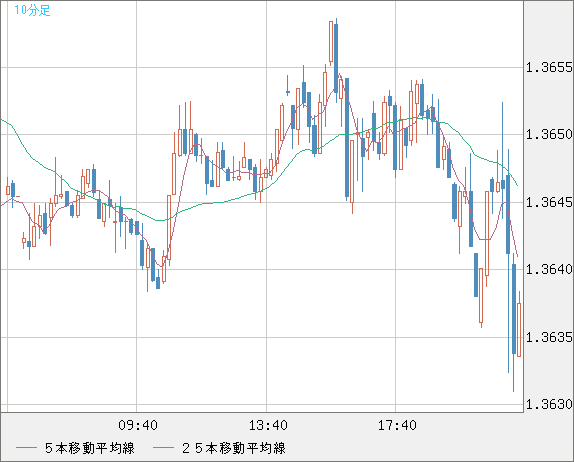Click the 17:40 time axis label
Viewport: 574px width, 462px height.
point(397,425)
